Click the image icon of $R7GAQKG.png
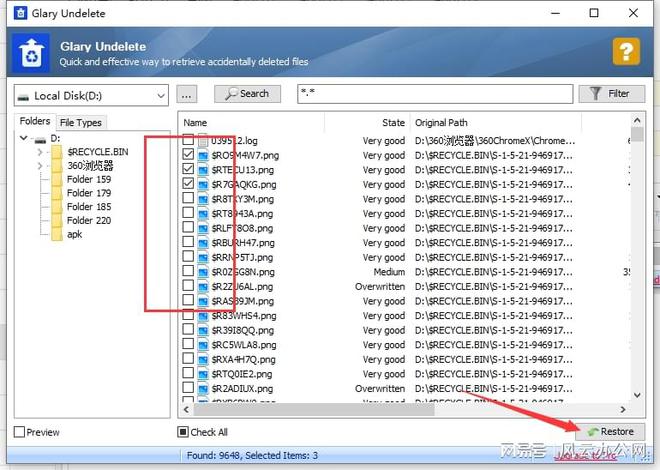The image size is (660, 470). (x=203, y=184)
